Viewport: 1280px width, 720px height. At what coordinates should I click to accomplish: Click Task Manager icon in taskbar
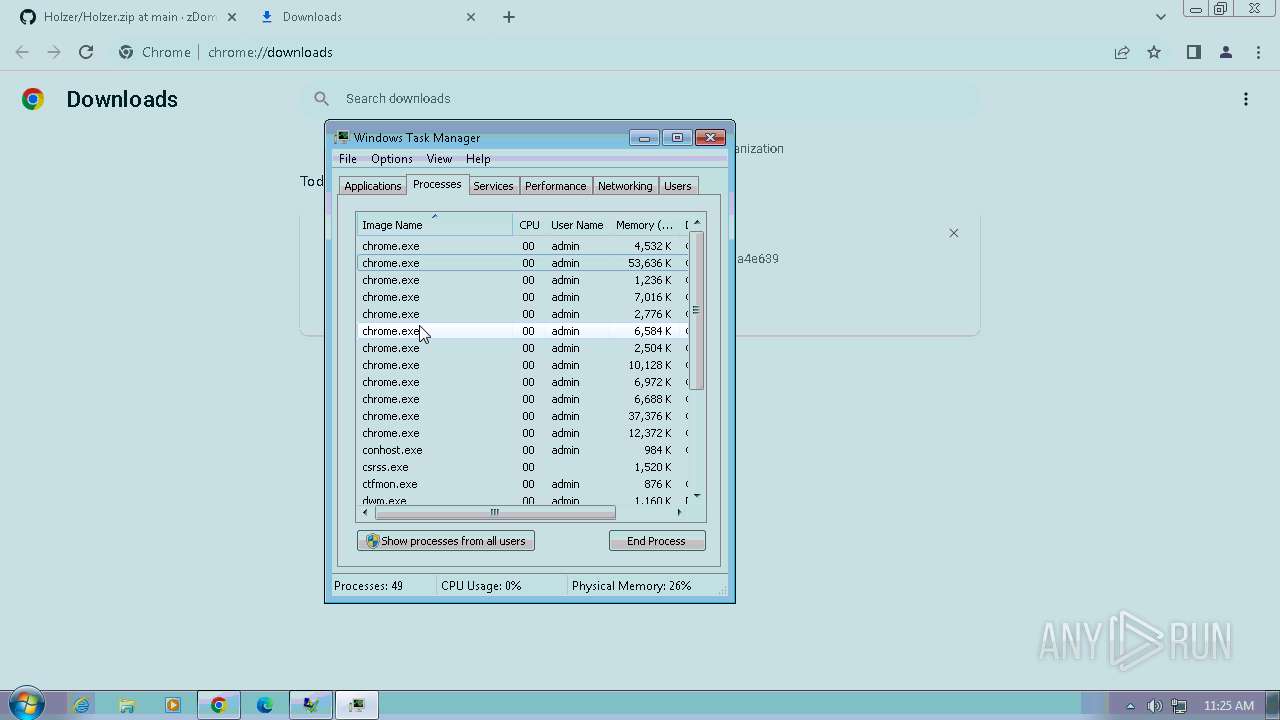click(x=357, y=705)
